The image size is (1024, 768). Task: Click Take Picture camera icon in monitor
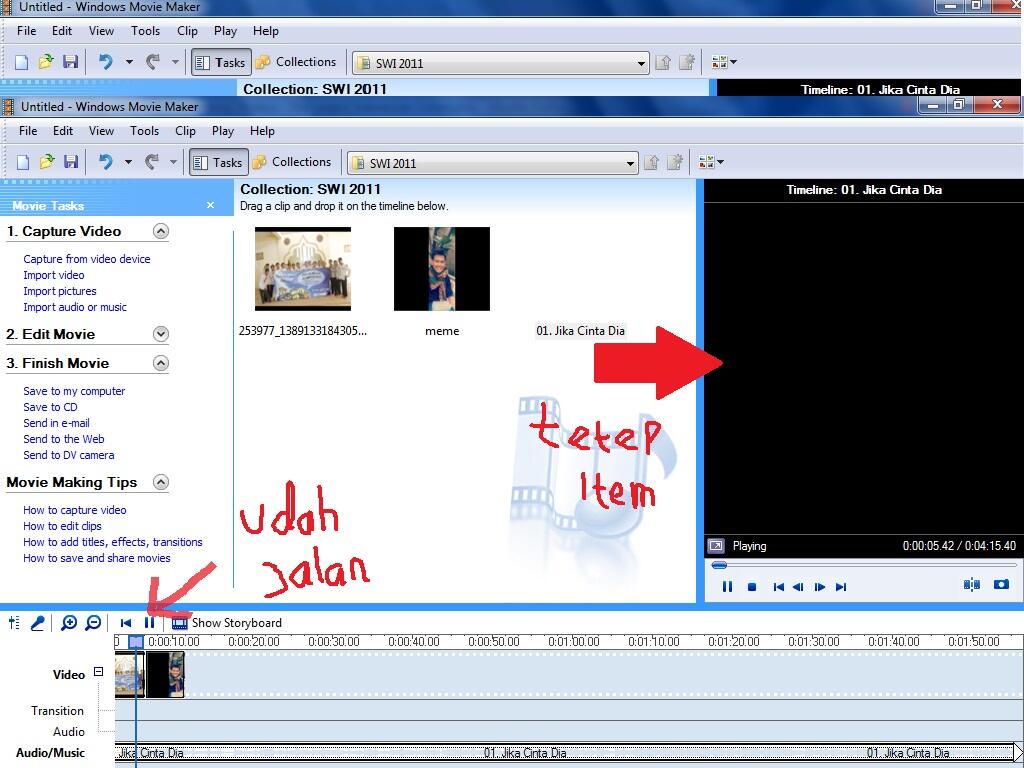(1001, 584)
